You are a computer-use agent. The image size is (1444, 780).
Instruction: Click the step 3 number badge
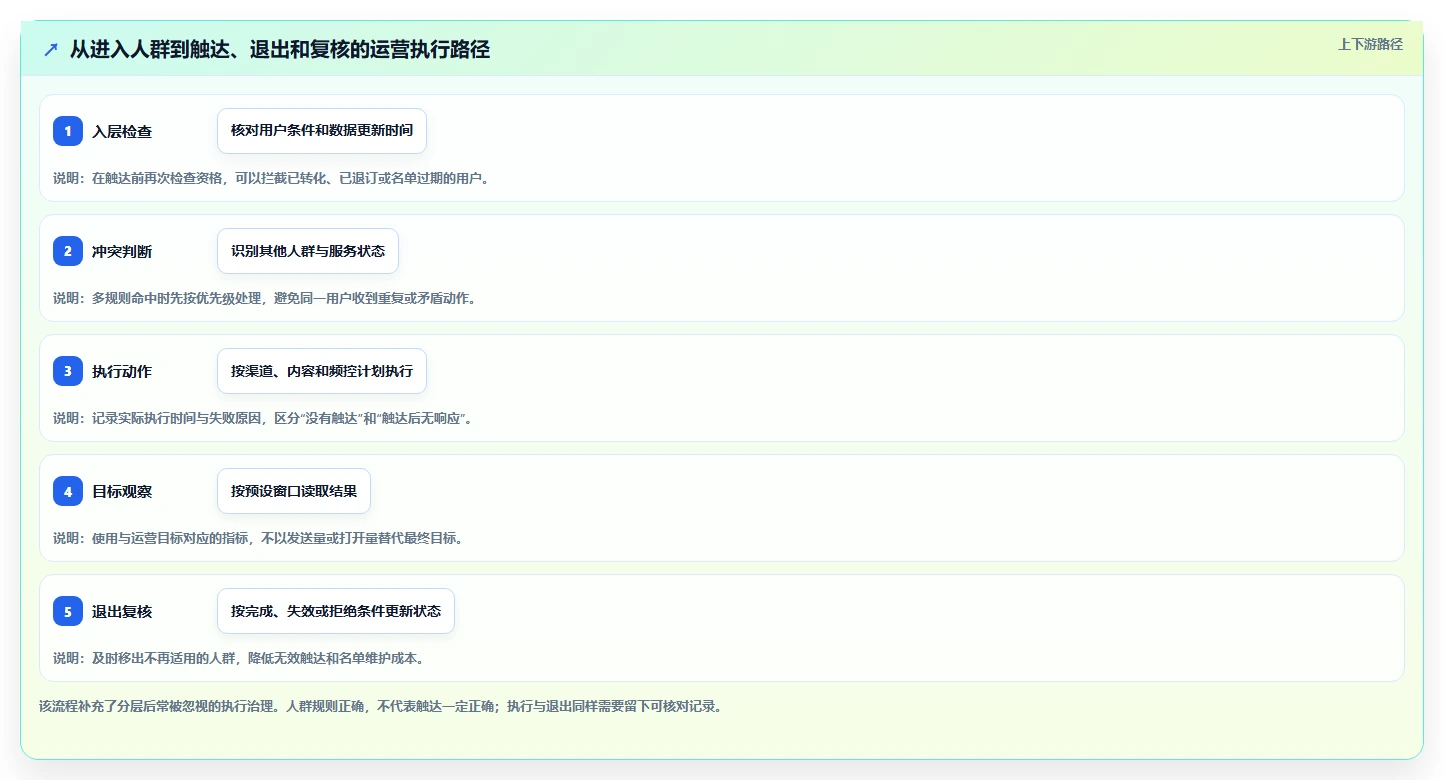68,371
